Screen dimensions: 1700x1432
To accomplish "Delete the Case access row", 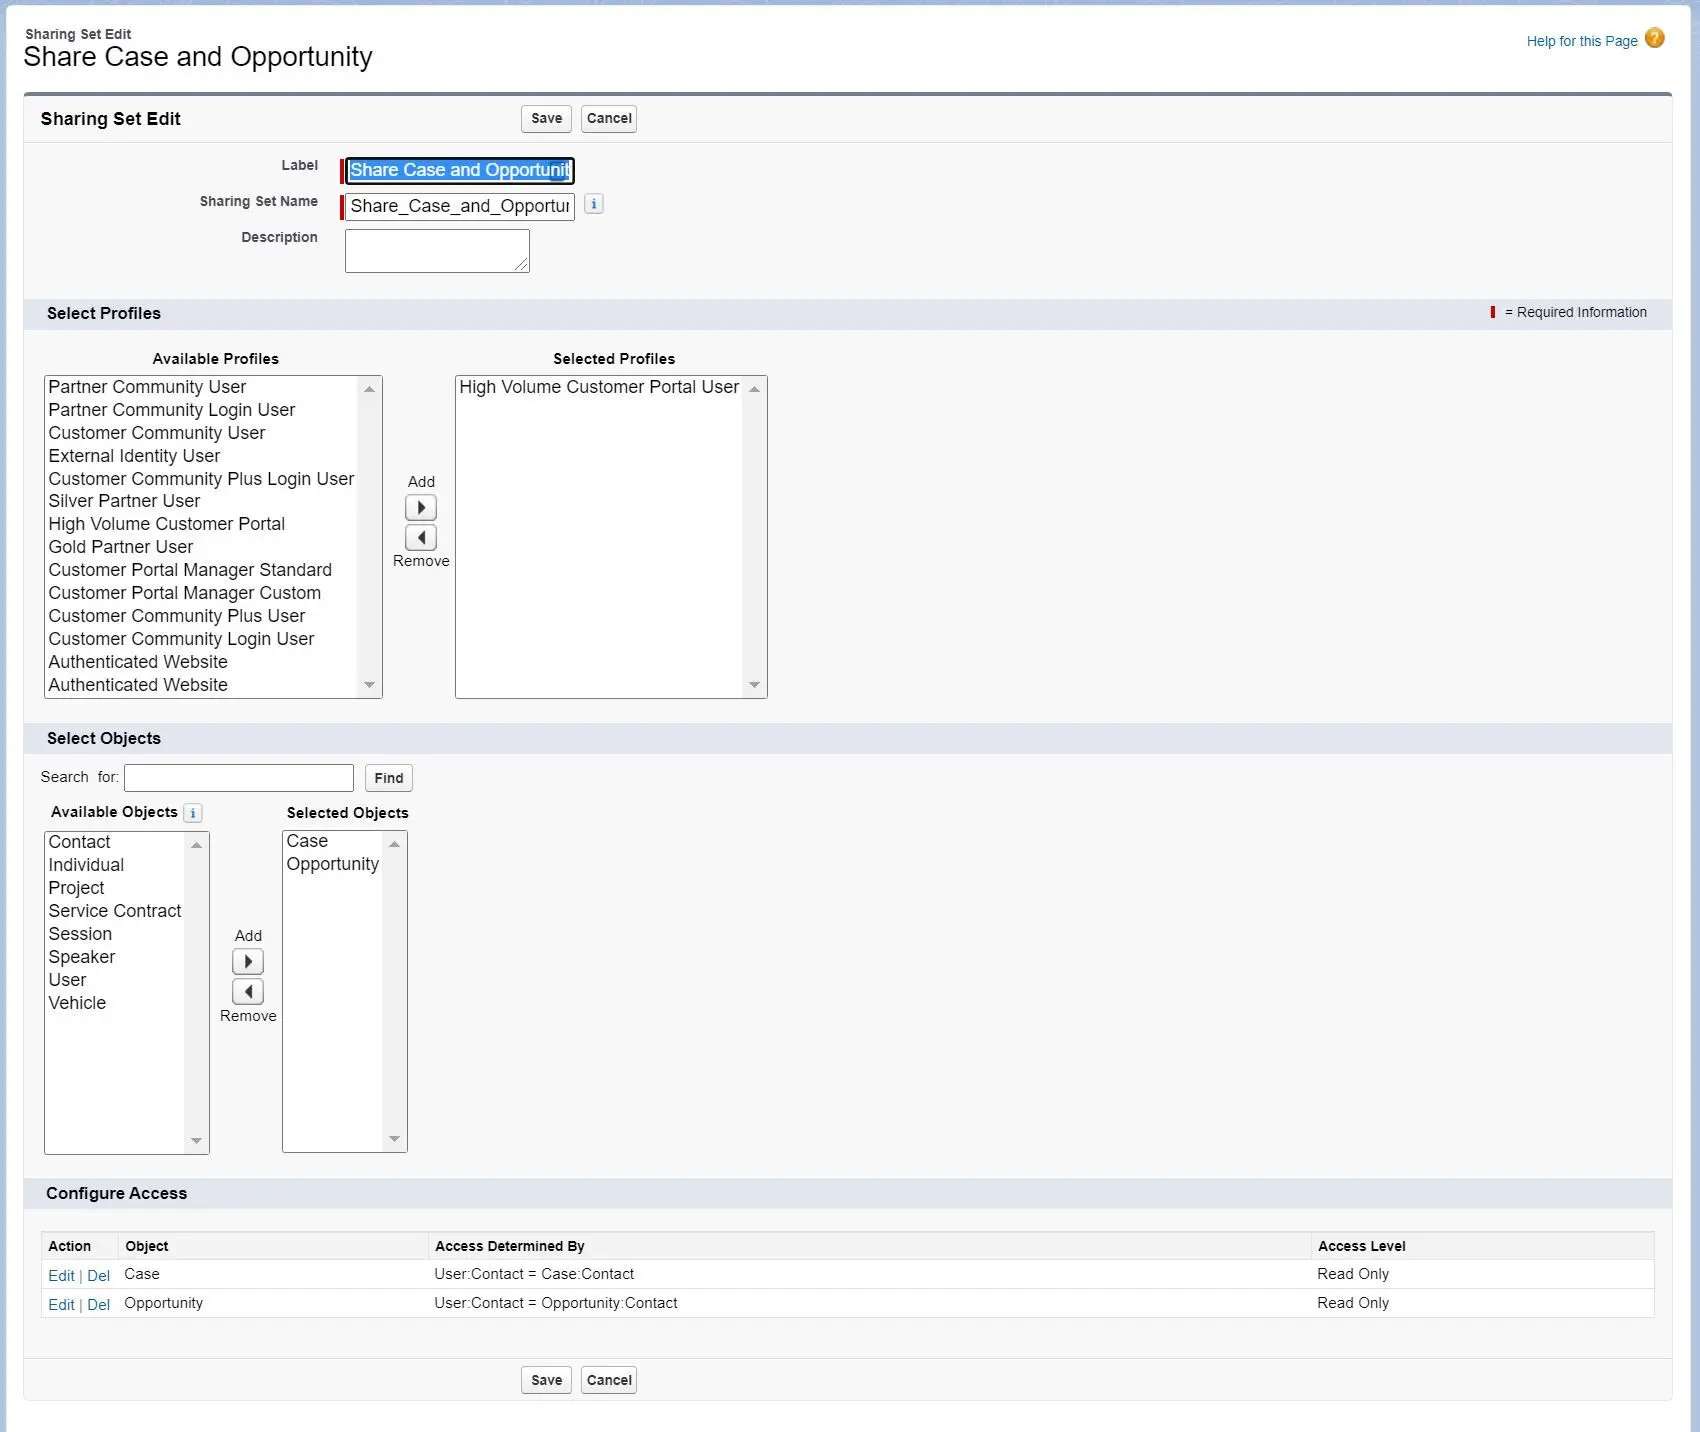I will coord(98,1275).
